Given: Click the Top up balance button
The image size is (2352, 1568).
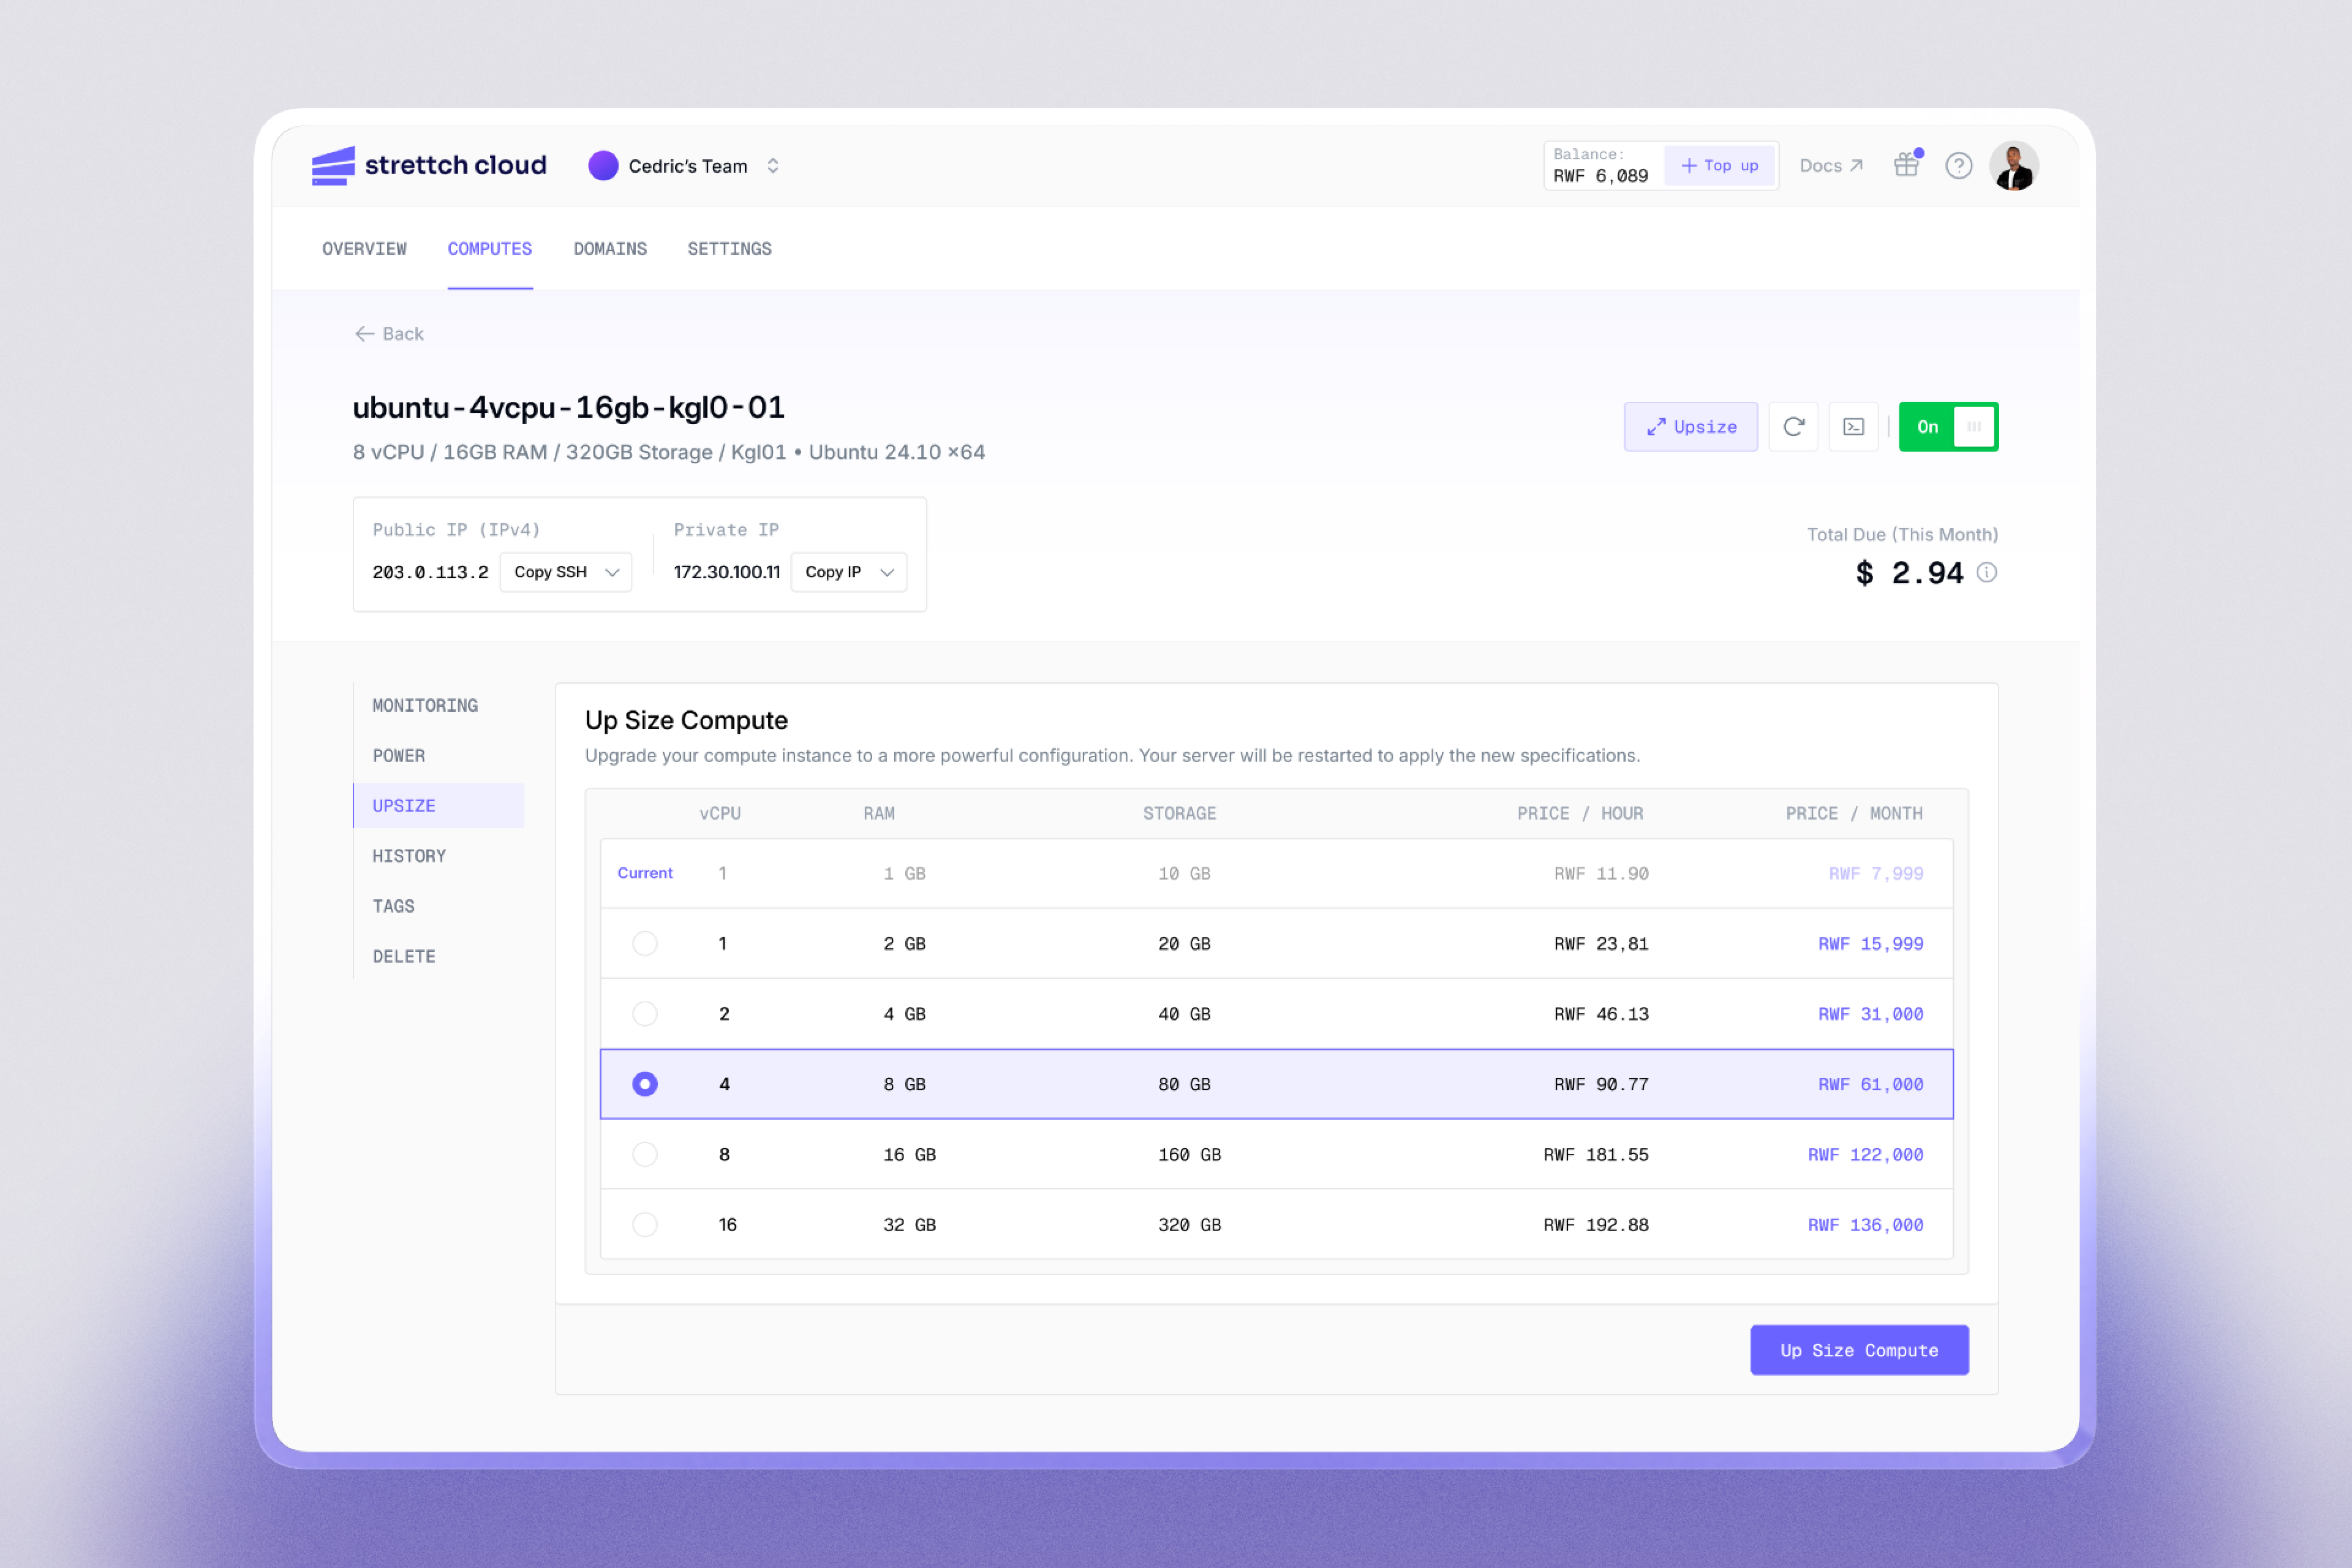Looking at the screenshot, I should click(1719, 166).
